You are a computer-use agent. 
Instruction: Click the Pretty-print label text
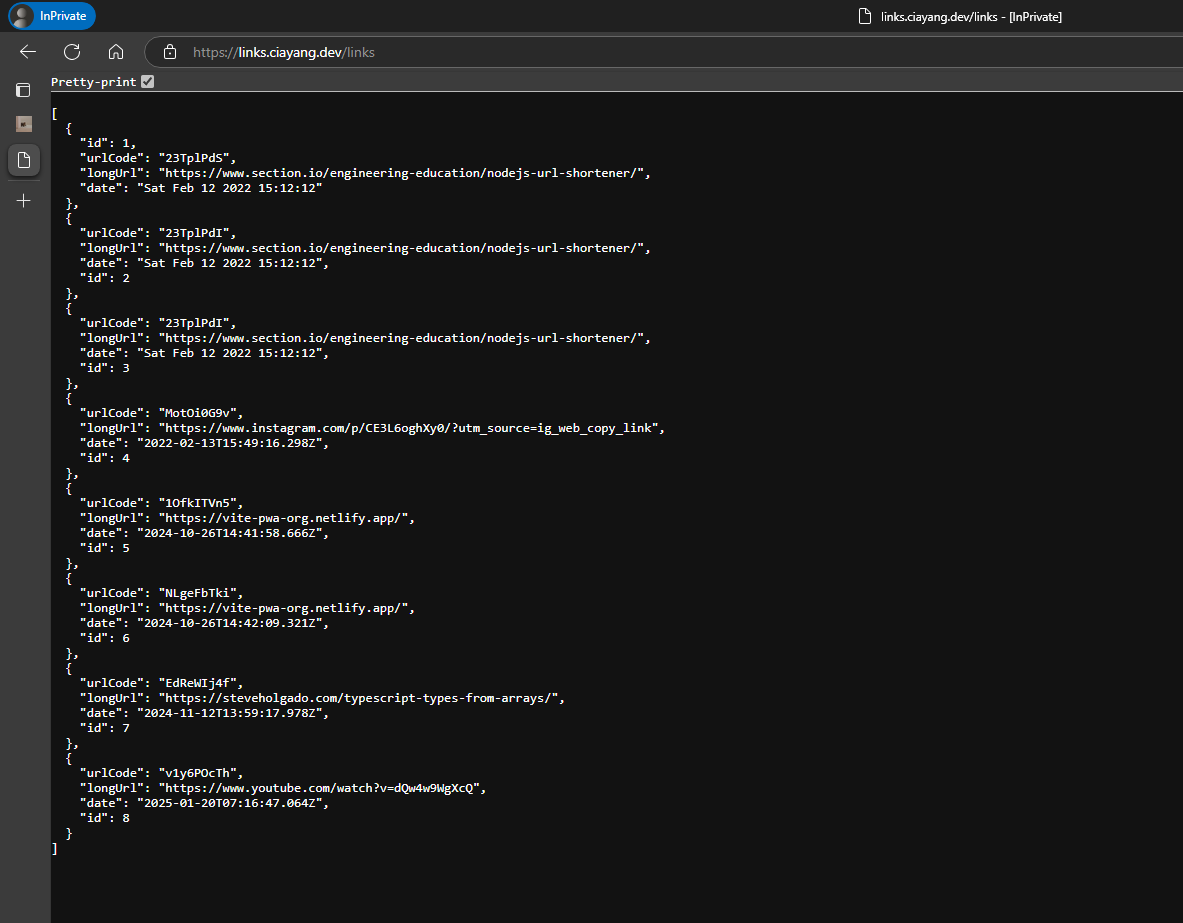pyautogui.click(x=93, y=82)
